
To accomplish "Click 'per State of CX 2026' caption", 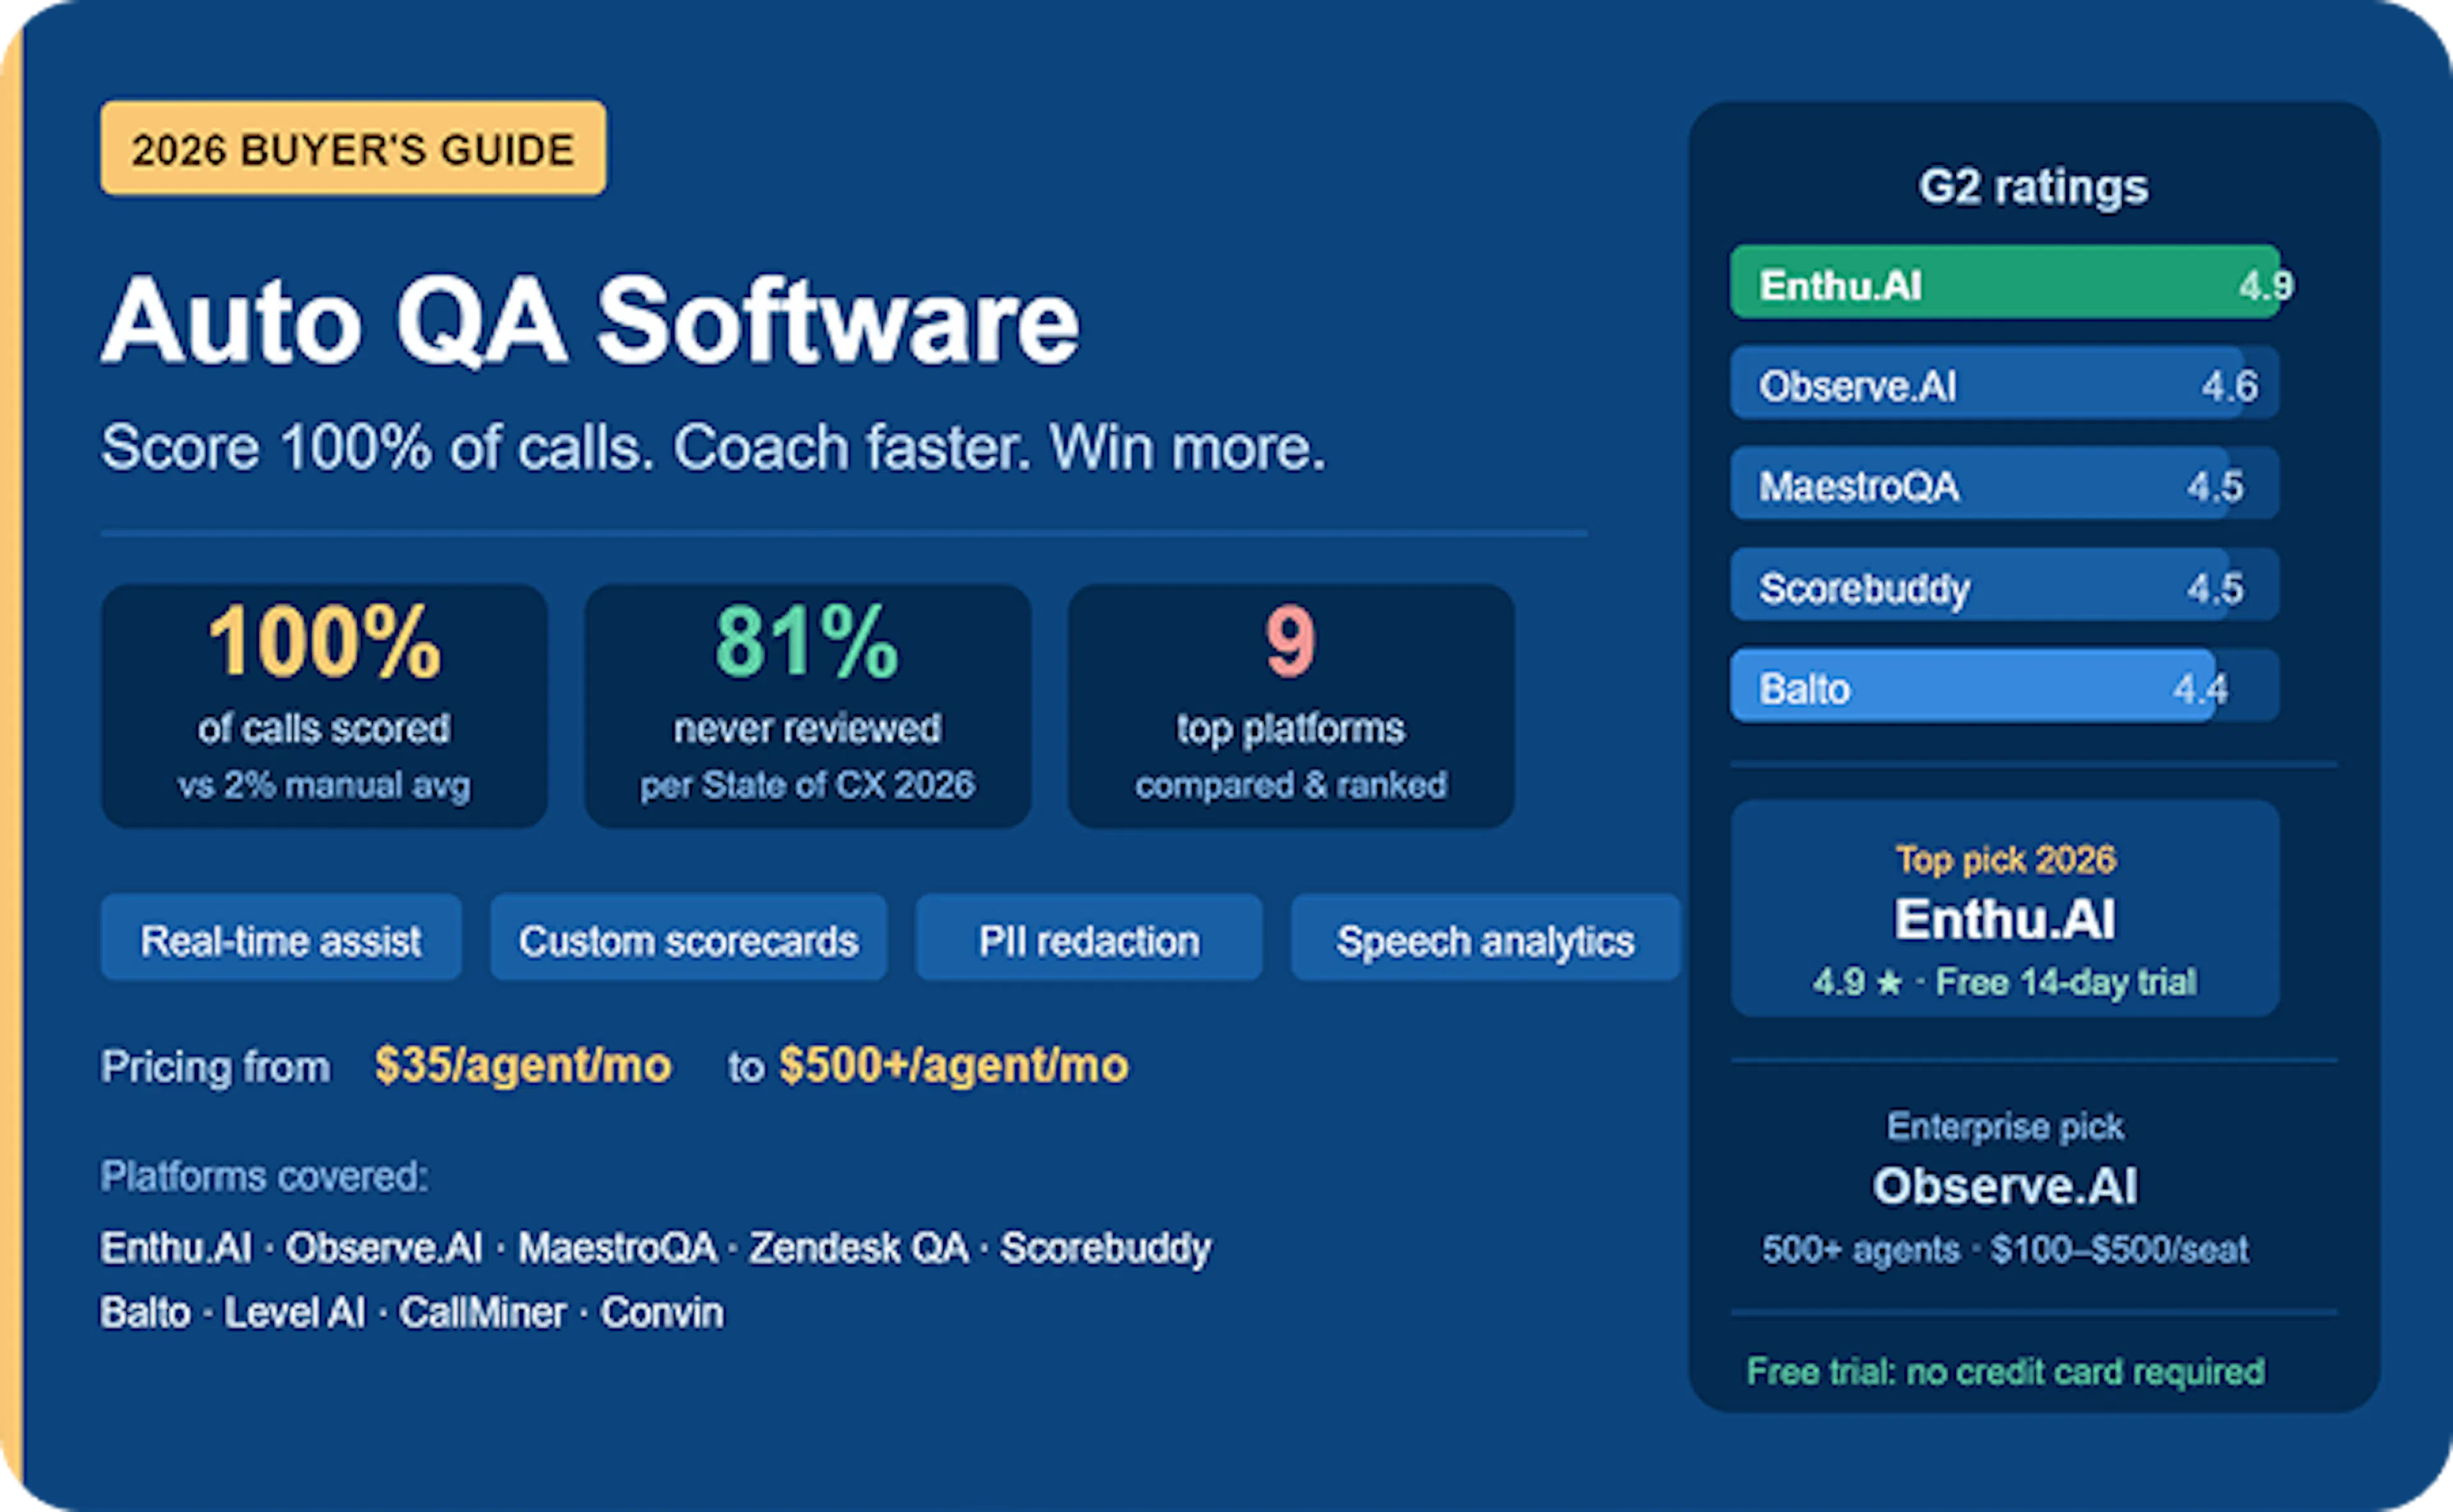I will 807,785.
